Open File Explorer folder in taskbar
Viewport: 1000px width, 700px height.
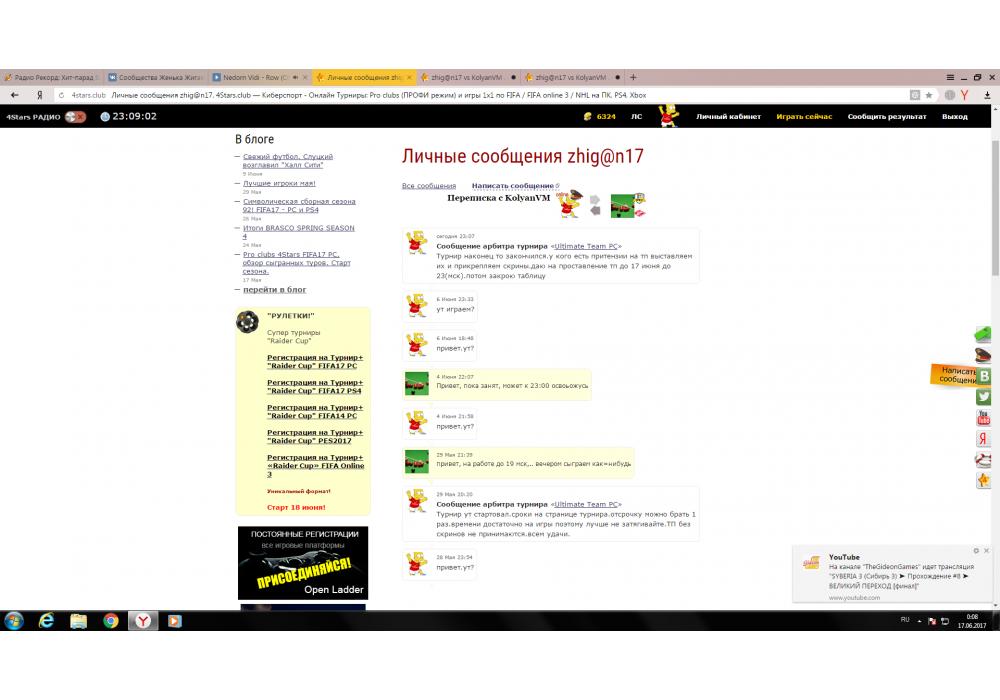tap(78, 621)
